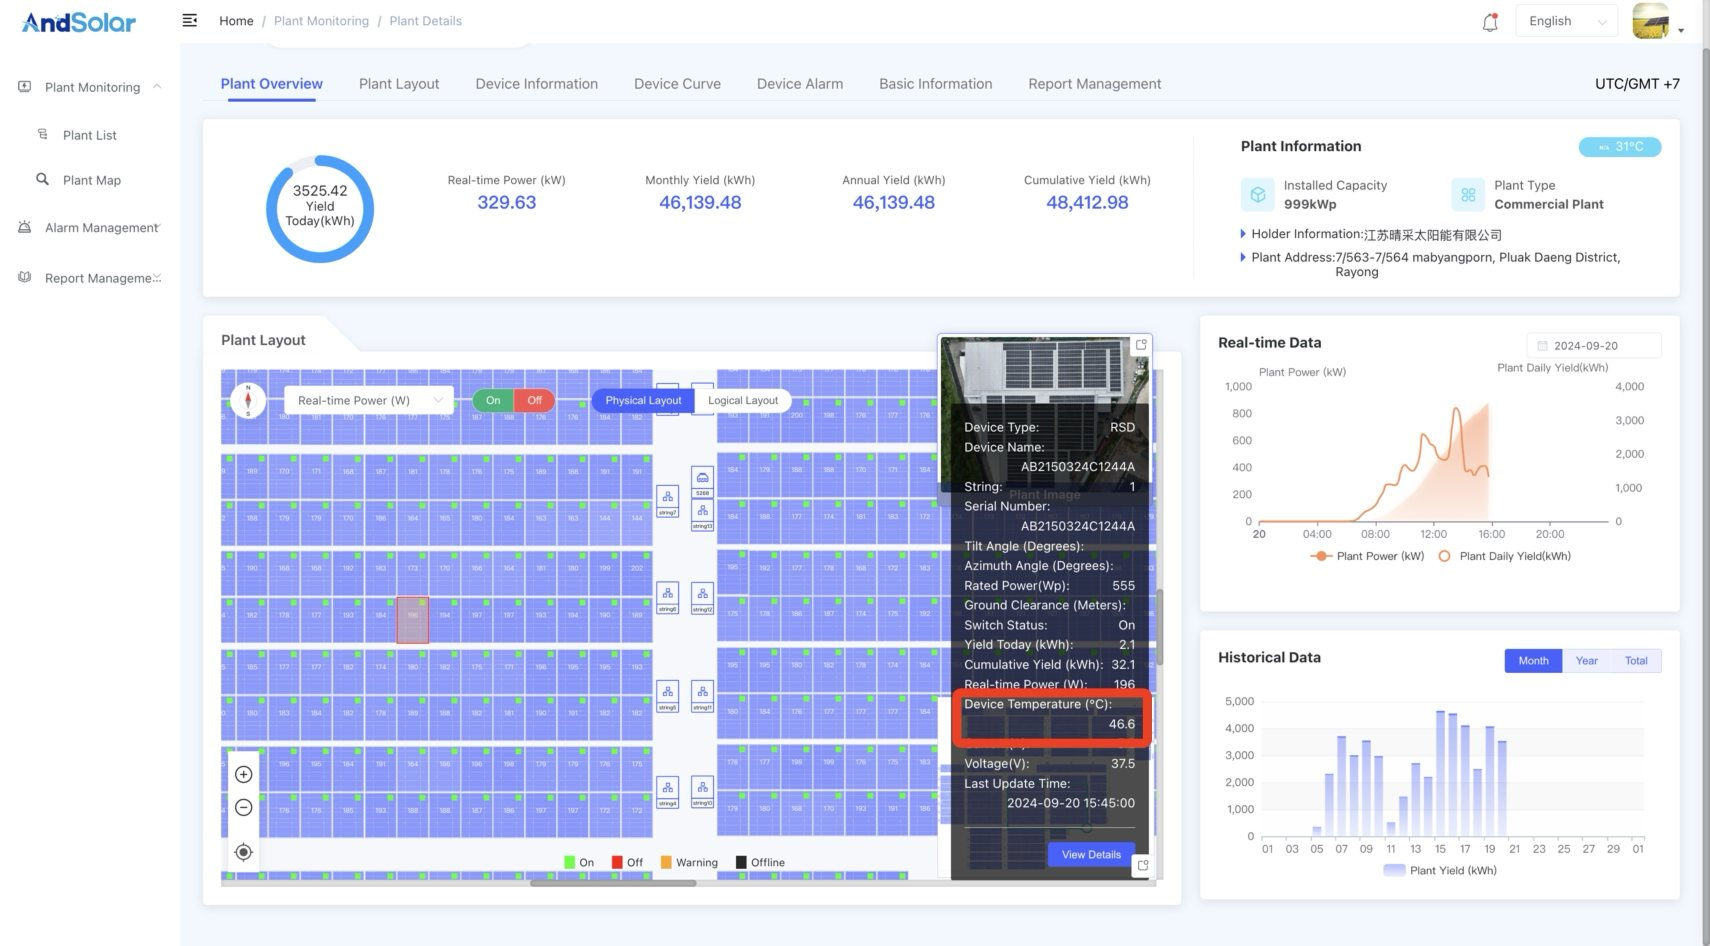Select the red highlighted solar module
The width and height of the screenshot is (1710, 946).
coord(413,620)
